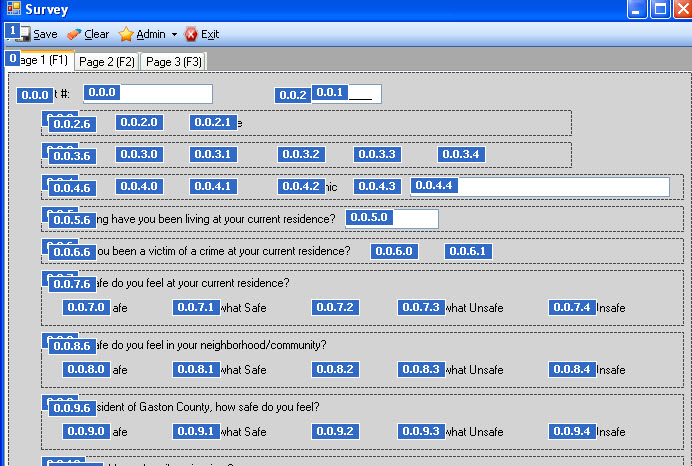Close the Survey window
Viewport: 692px width, 466px height.
point(682,9)
